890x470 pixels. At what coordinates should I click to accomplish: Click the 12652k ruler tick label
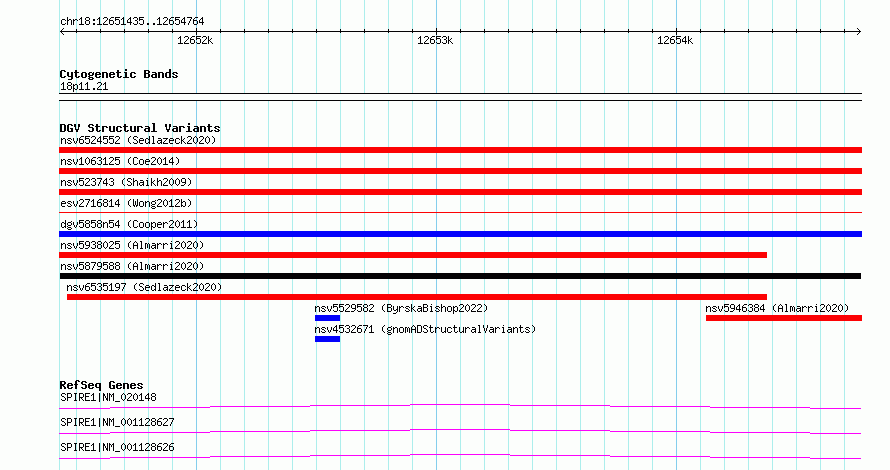point(195,40)
